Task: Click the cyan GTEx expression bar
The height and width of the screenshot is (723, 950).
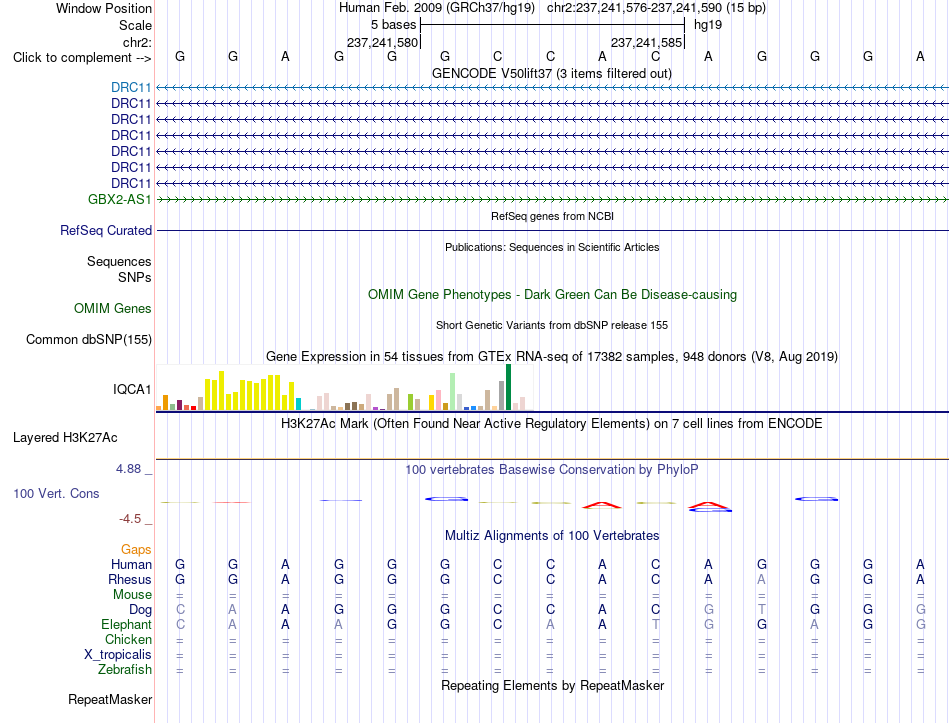Action: pyautogui.click(x=299, y=404)
